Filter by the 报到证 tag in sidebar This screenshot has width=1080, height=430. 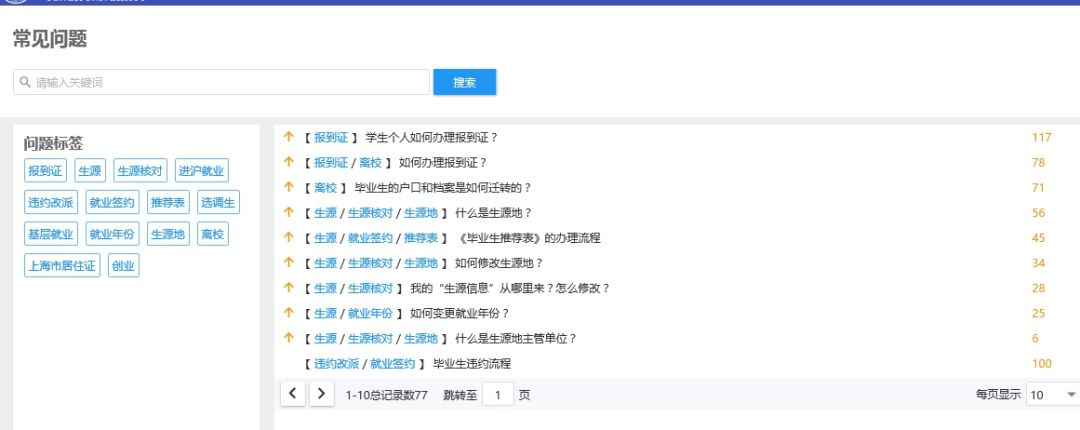(45, 171)
